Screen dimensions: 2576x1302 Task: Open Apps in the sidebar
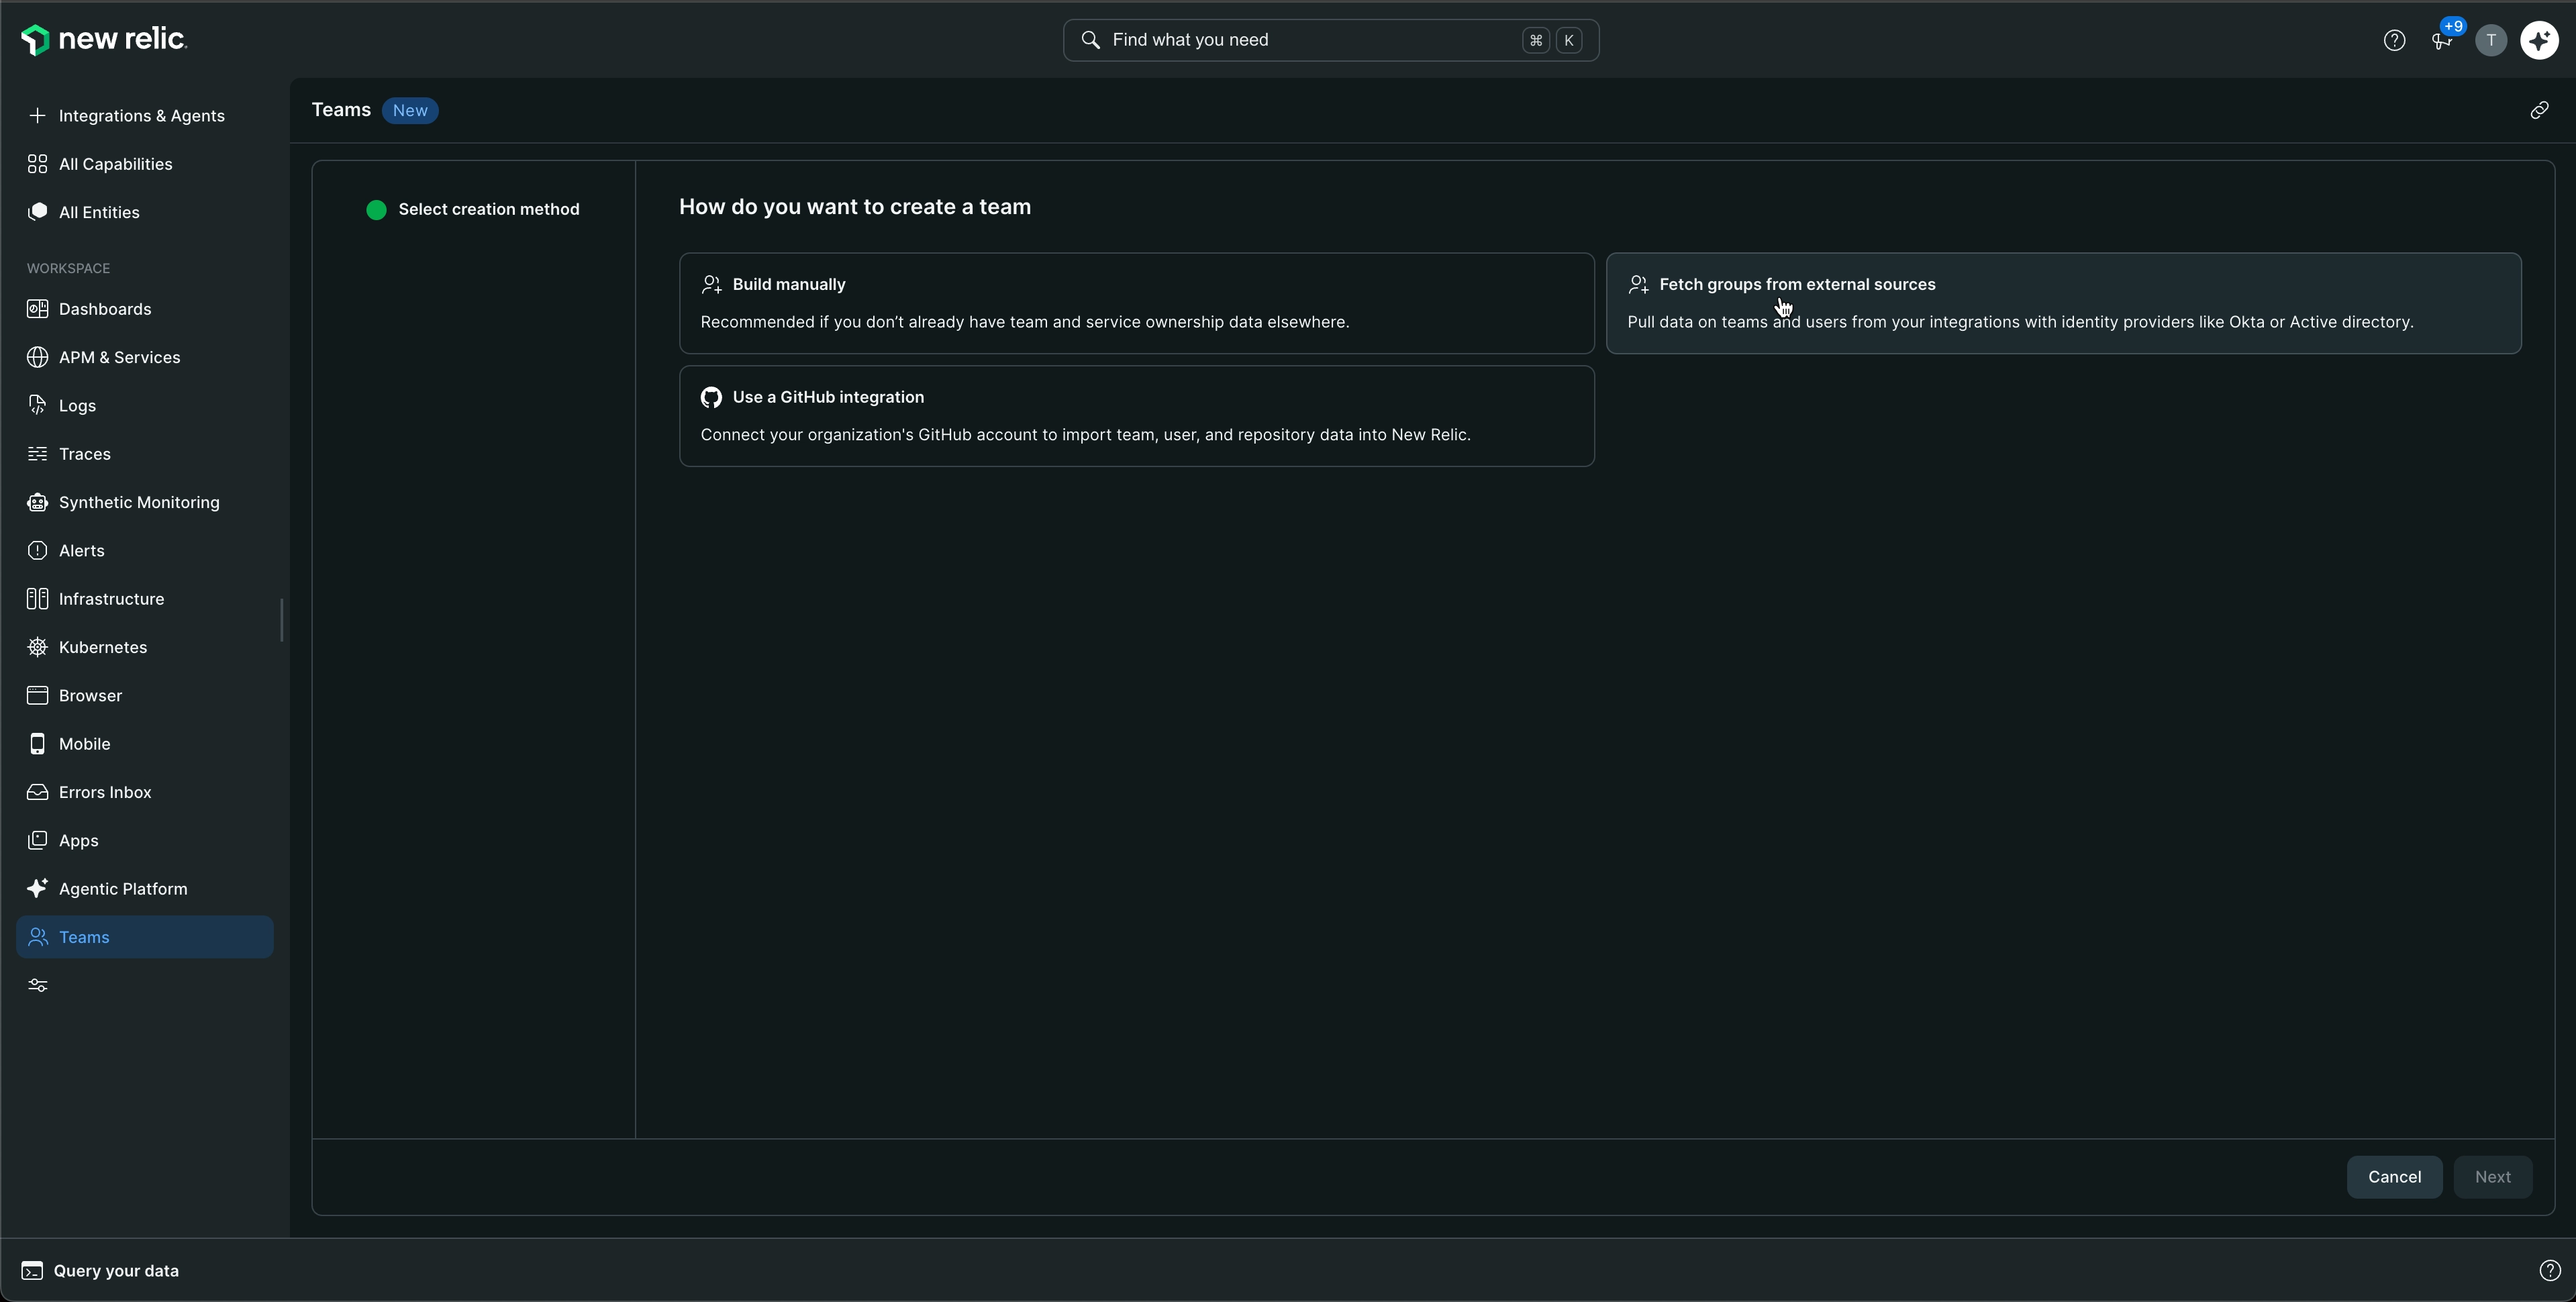point(145,840)
